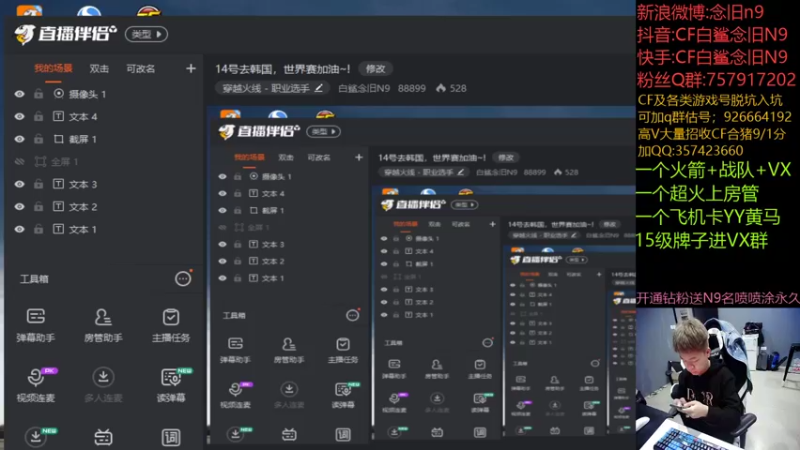Open the 房管助手 tool

103,324
